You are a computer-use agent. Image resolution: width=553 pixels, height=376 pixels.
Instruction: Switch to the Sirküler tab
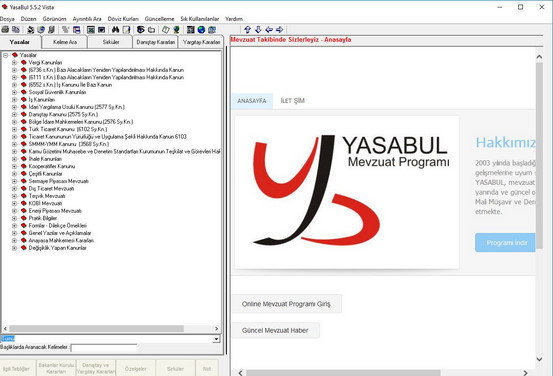[110, 42]
